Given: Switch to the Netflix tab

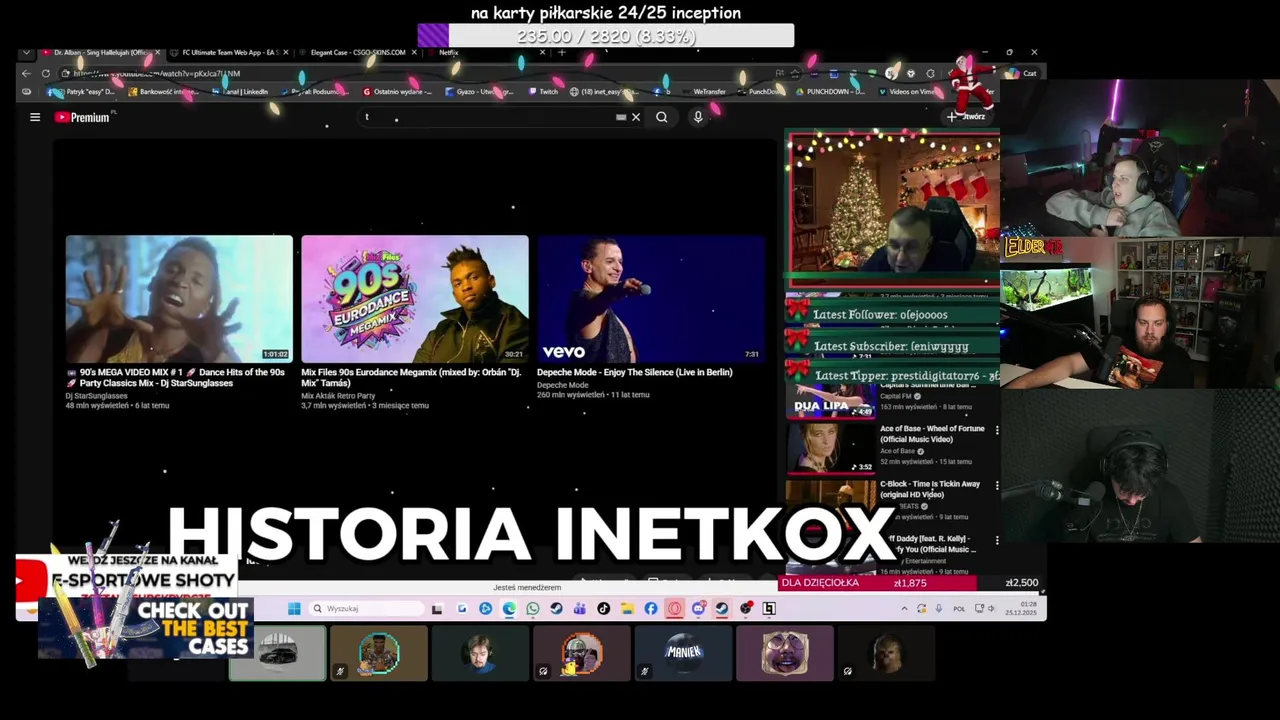Looking at the screenshot, I should 449,52.
